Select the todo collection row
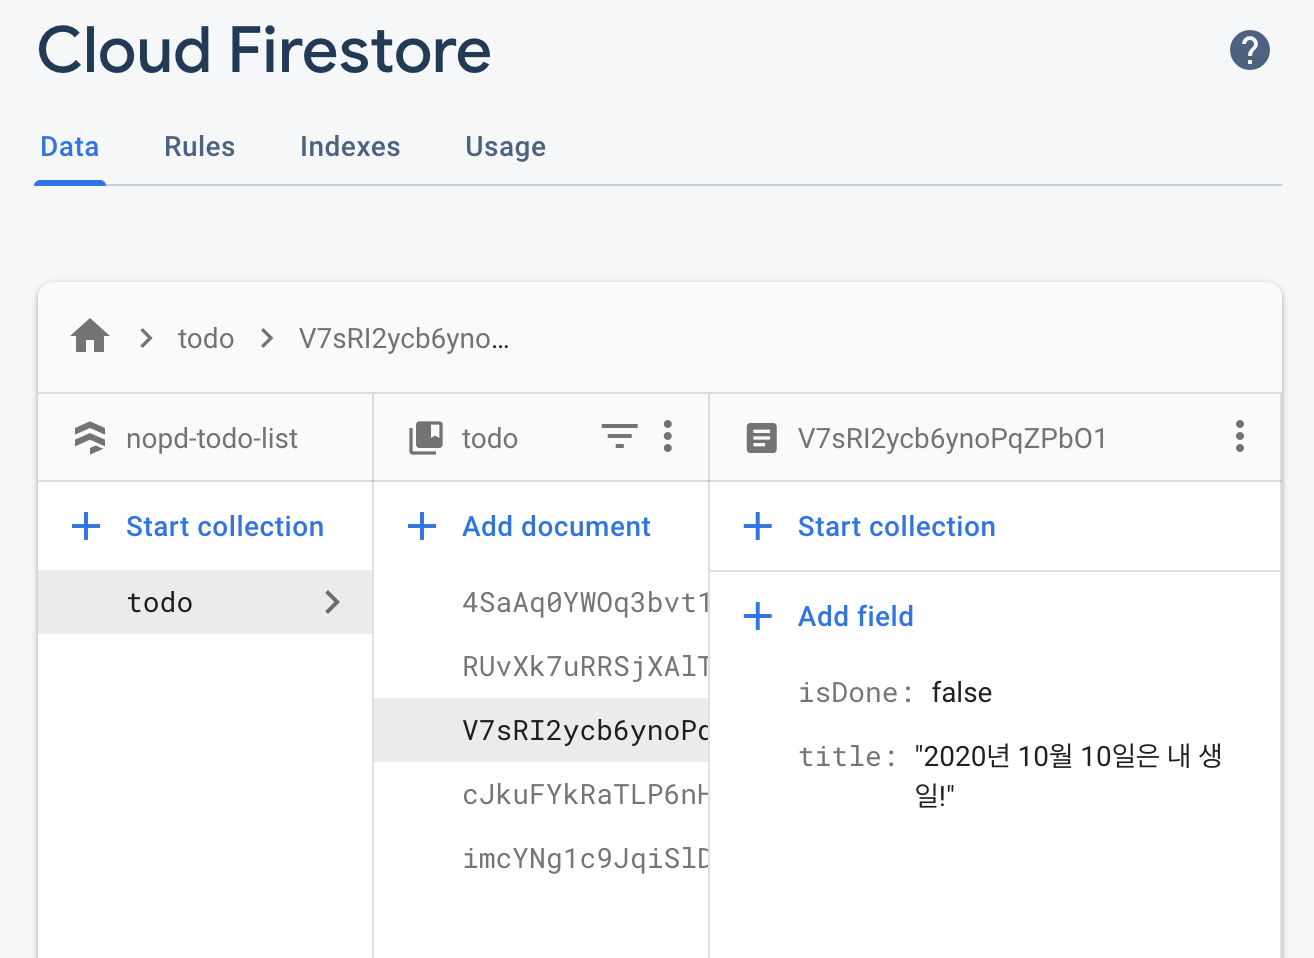 click(x=205, y=602)
